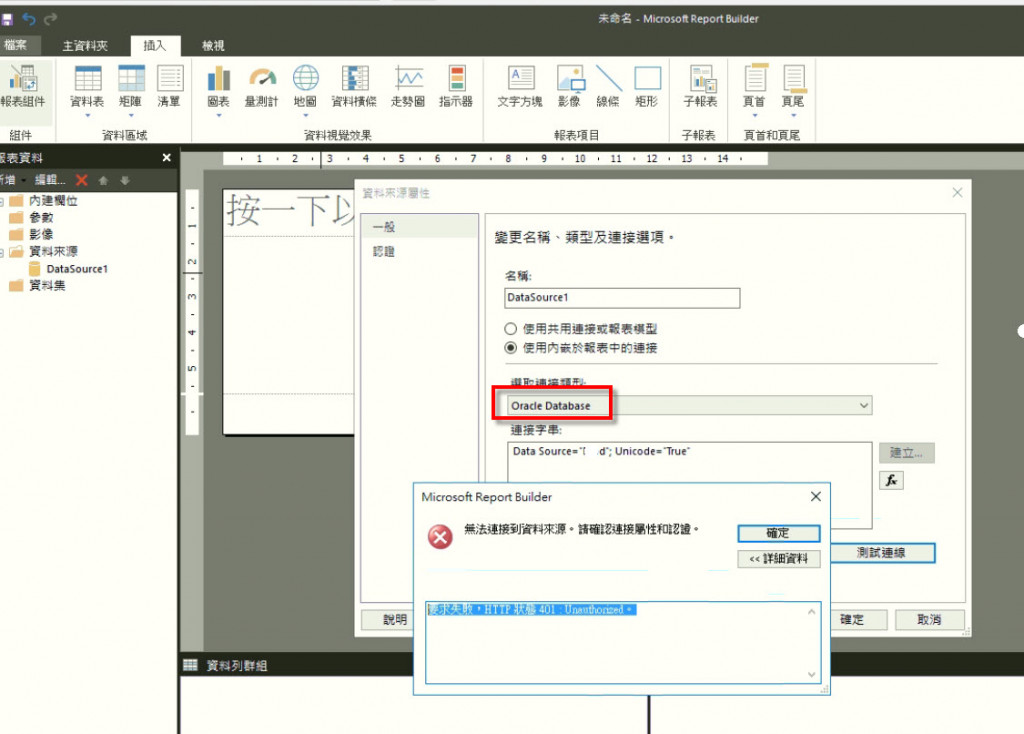1024x734 pixels.
Task: Click the move up arrow in report data panel
Action: click(103, 180)
